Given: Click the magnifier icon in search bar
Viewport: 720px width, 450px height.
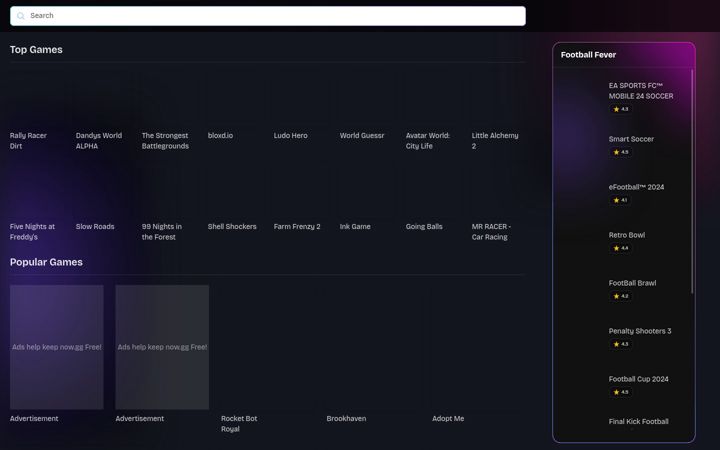Looking at the screenshot, I should pos(21,16).
